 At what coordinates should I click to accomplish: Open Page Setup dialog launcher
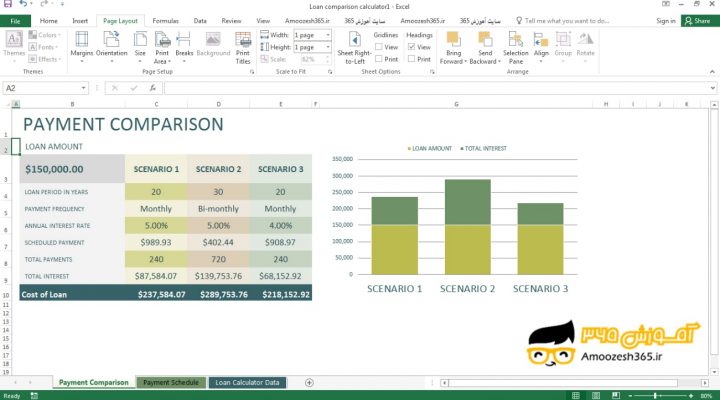coord(252,72)
